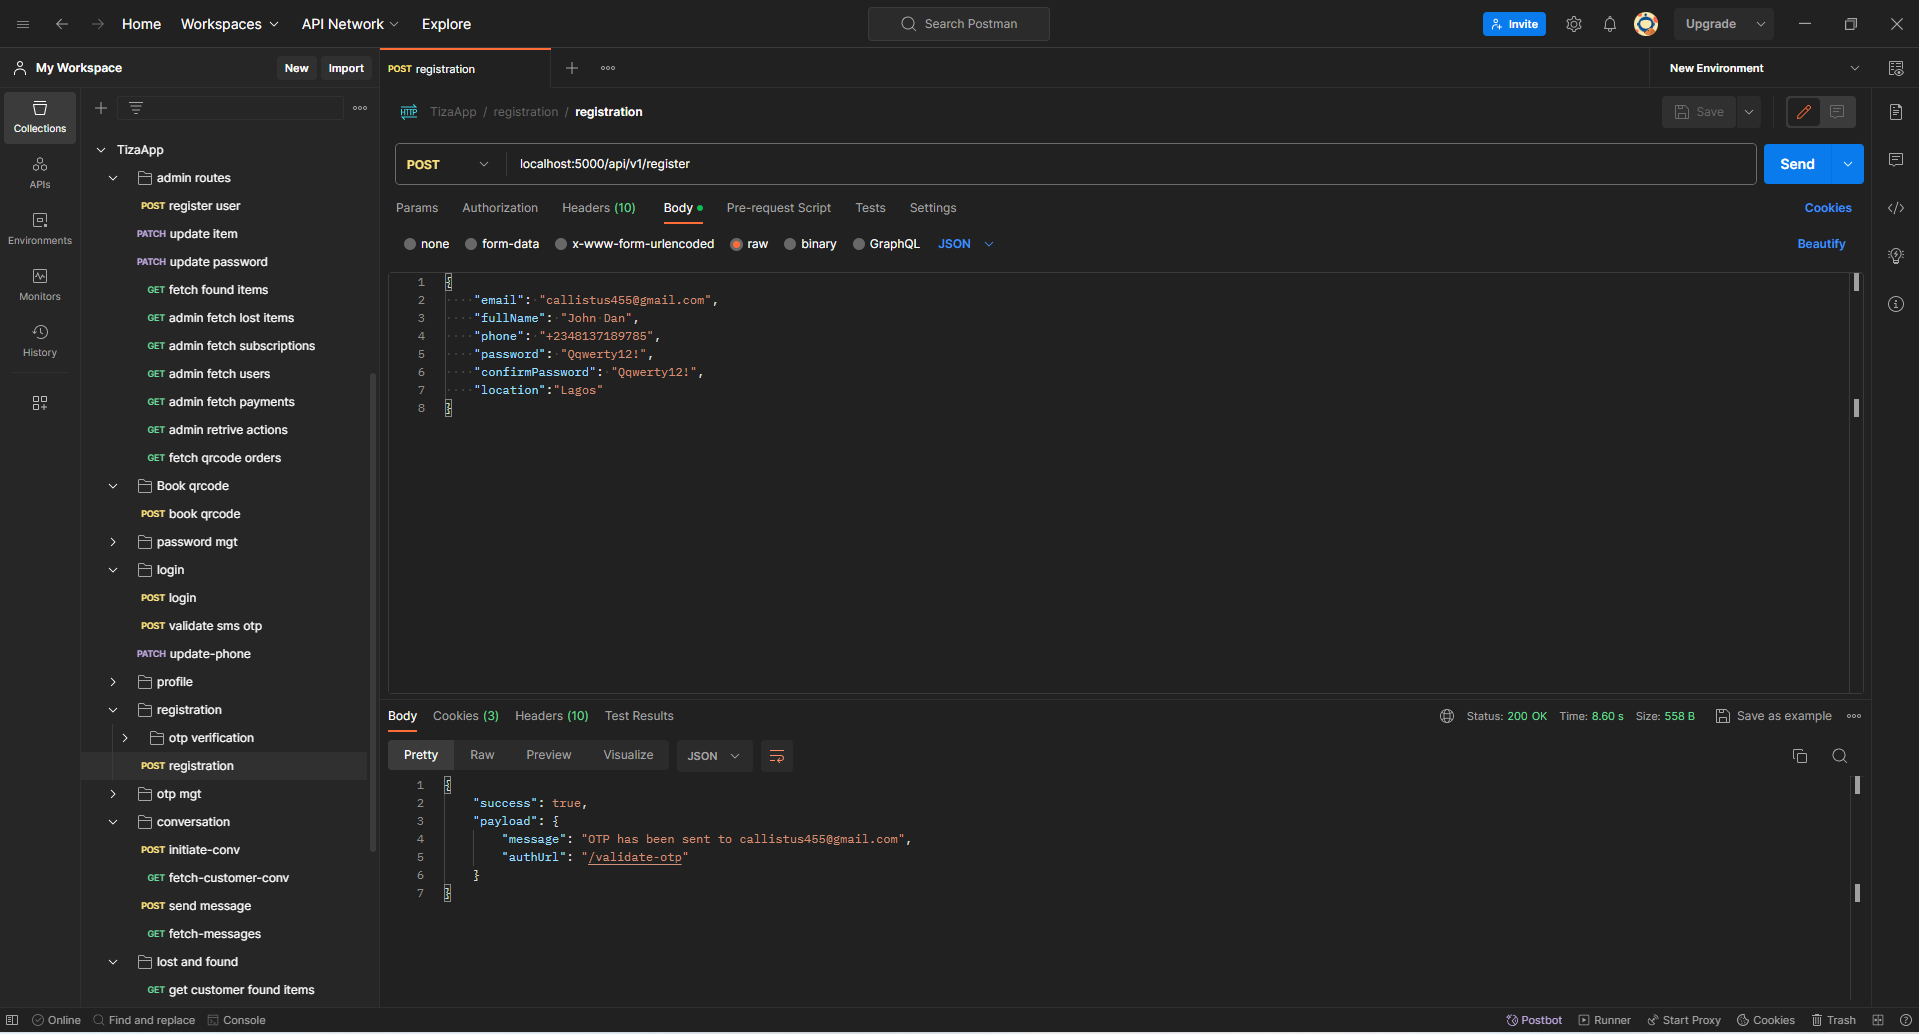Click the Import button
Viewport: 1919px width, 1034px height.
point(346,68)
